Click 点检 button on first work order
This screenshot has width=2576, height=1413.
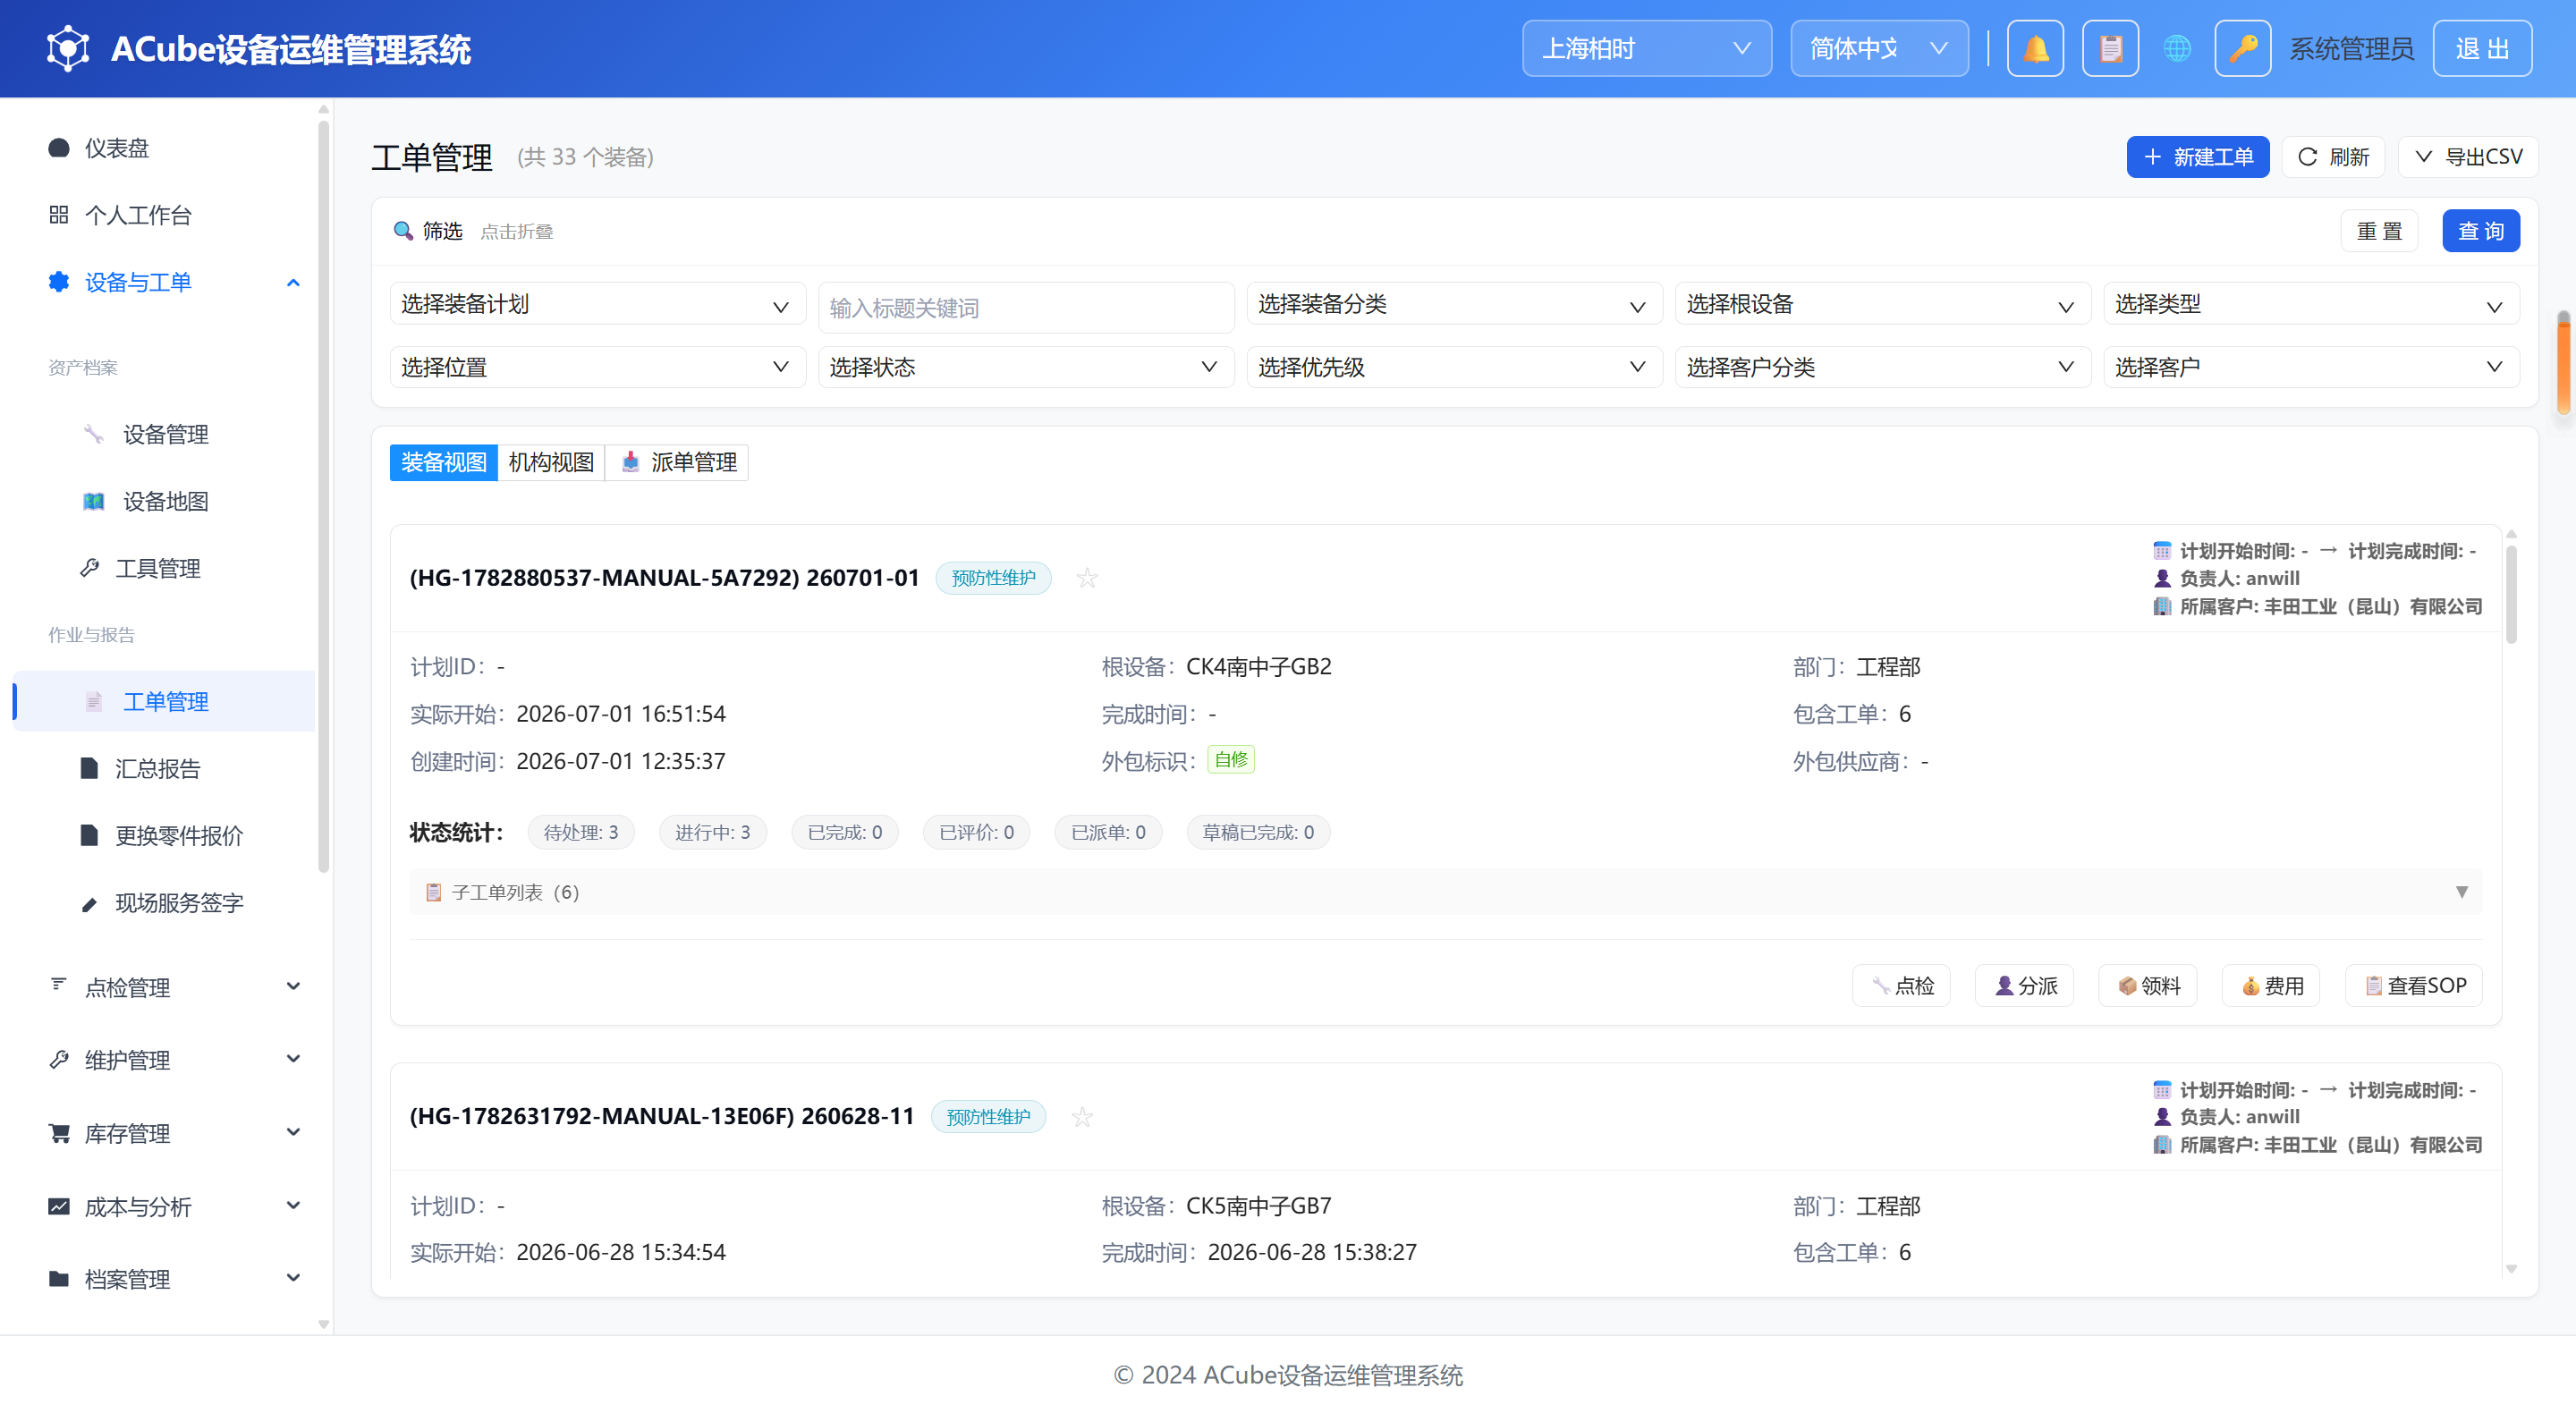click(x=1901, y=986)
